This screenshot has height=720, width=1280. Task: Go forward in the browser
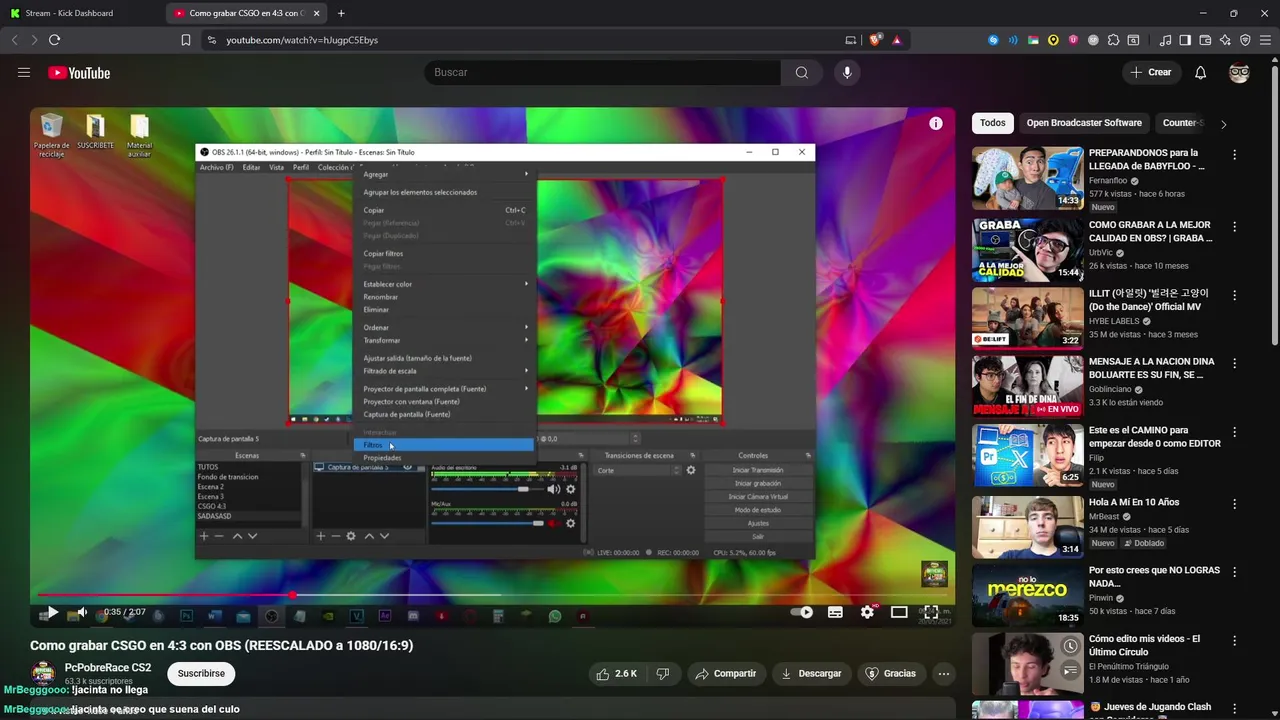click(34, 40)
